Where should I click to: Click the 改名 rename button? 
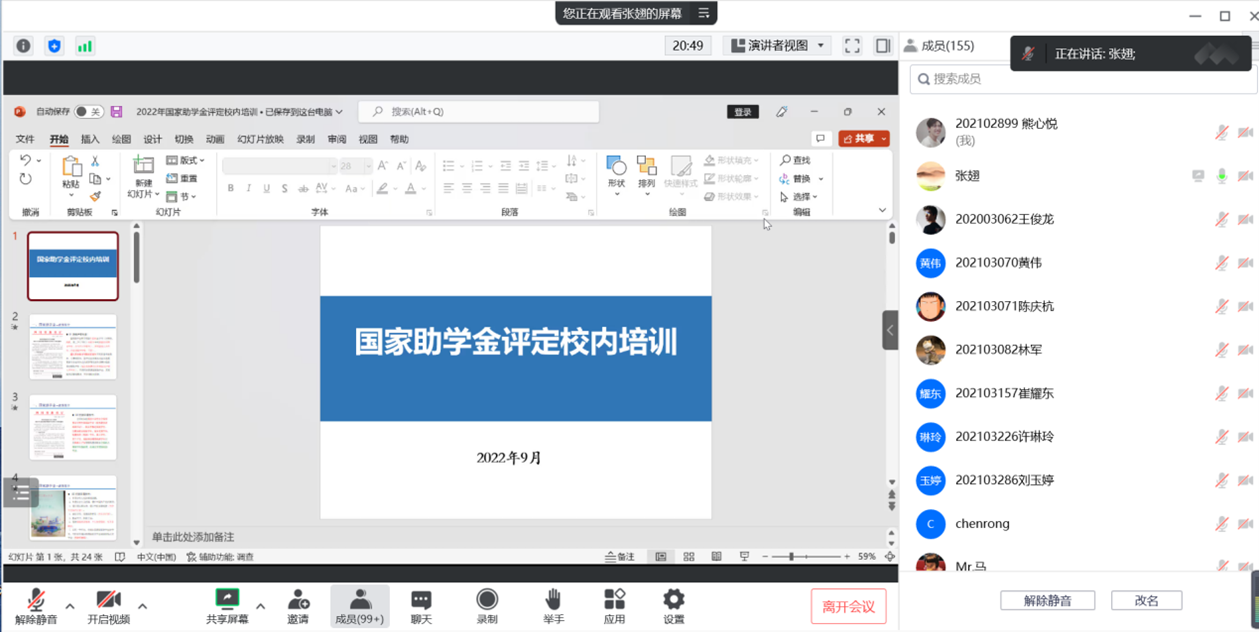[x=1146, y=601]
